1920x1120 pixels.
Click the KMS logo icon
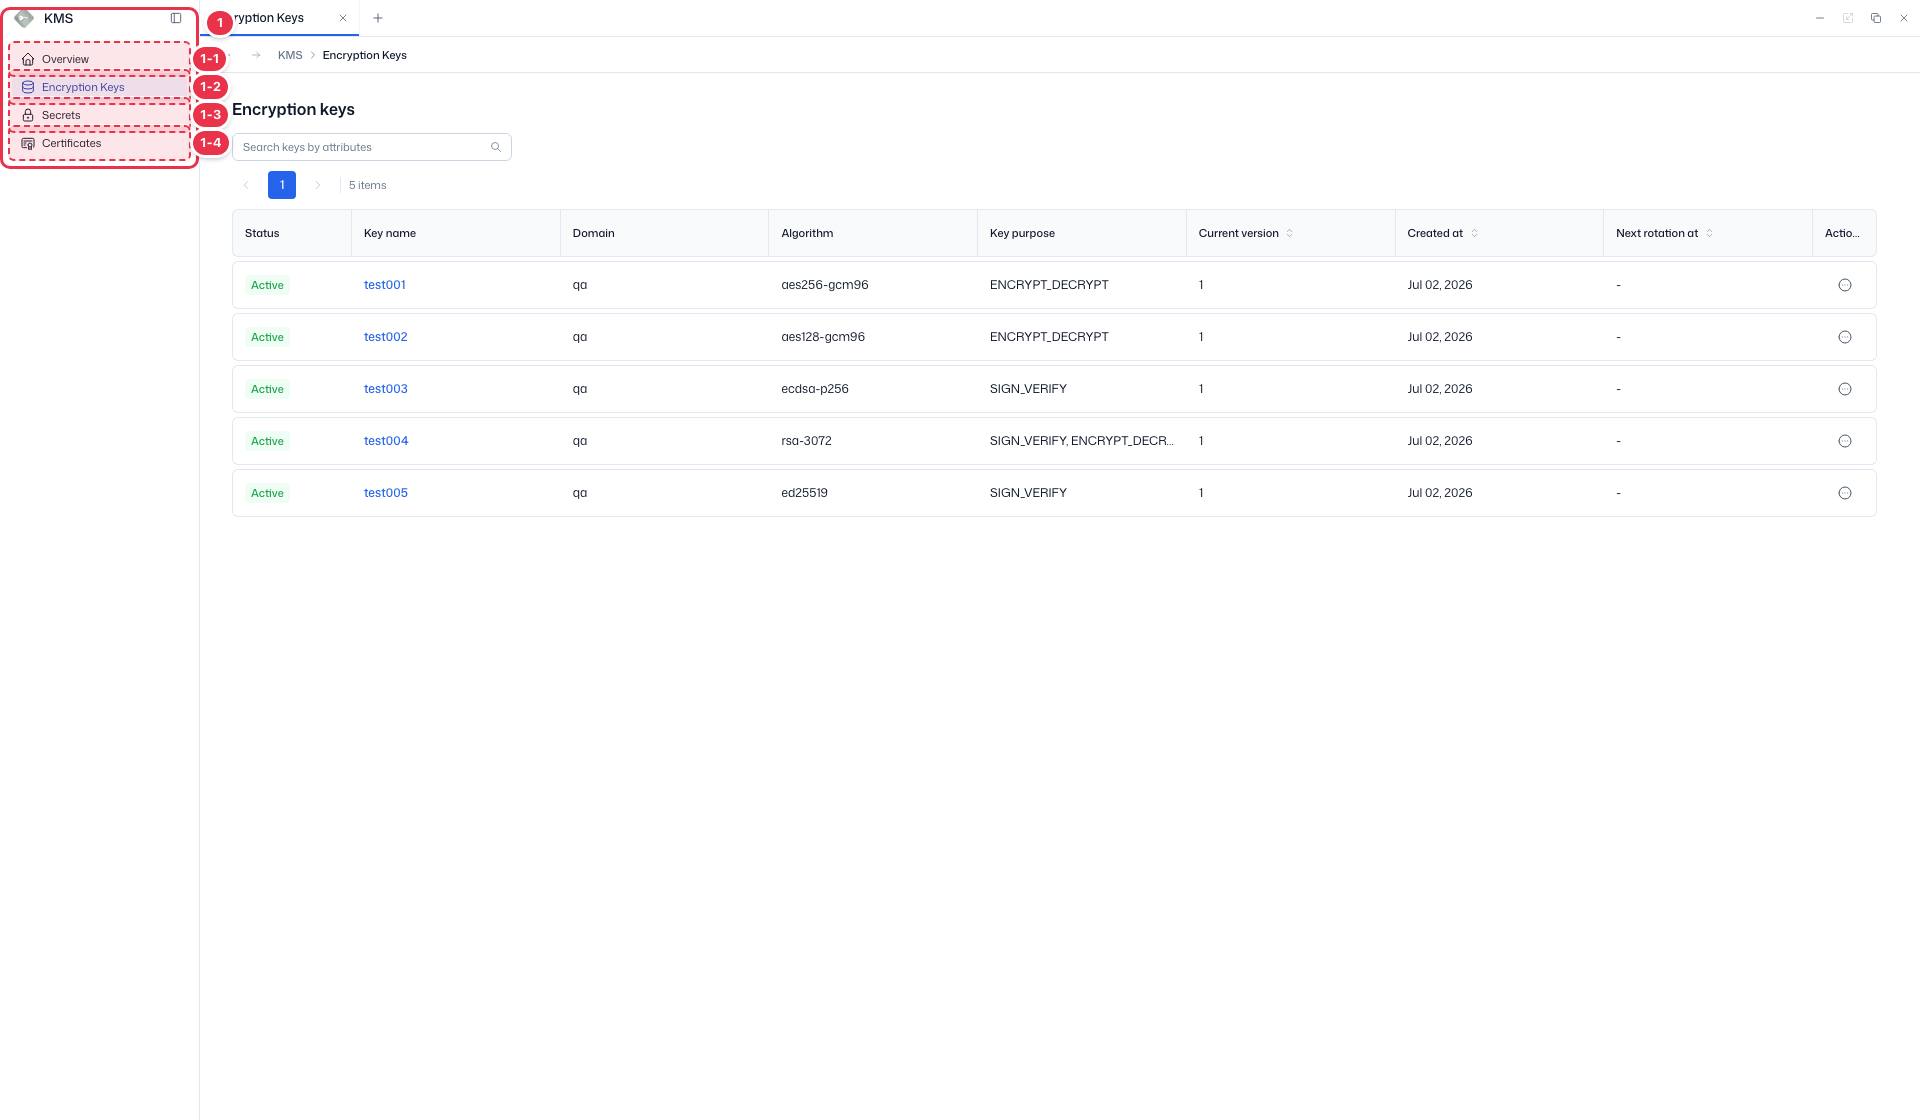tap(24, 18)
